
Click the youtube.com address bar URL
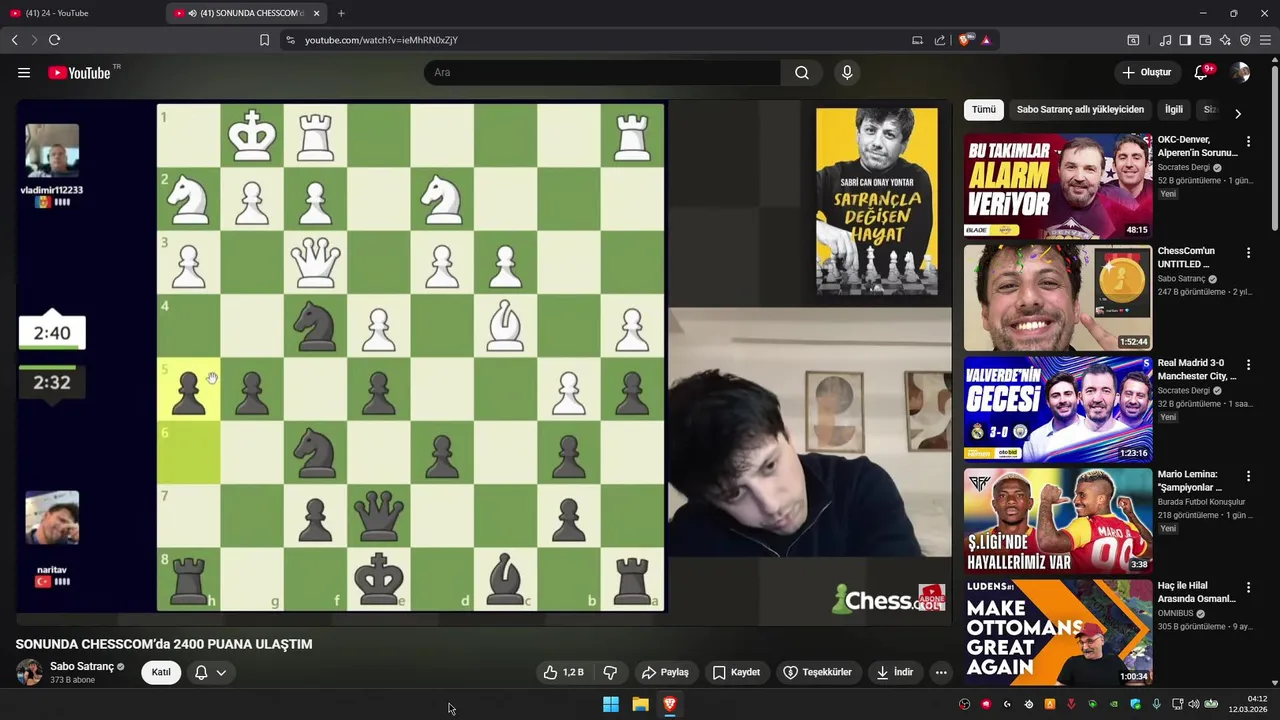click(381, 40)
